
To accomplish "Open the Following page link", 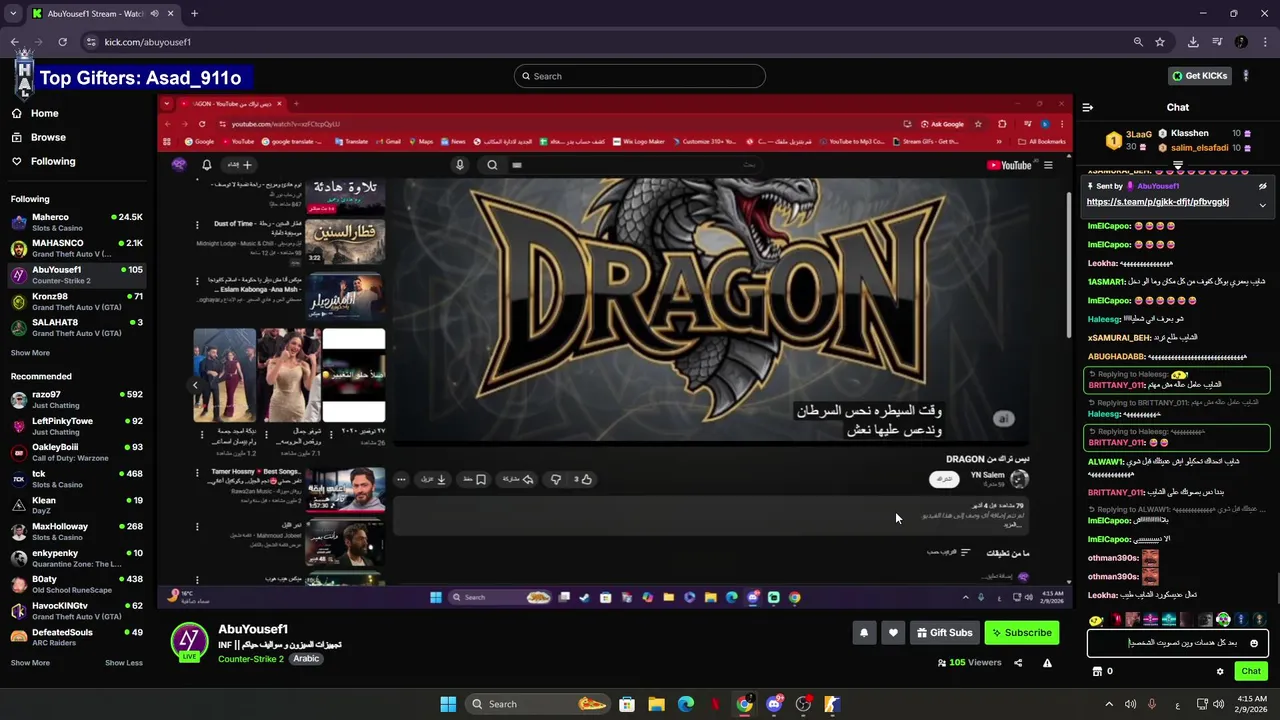I will (x=43, y=161).
